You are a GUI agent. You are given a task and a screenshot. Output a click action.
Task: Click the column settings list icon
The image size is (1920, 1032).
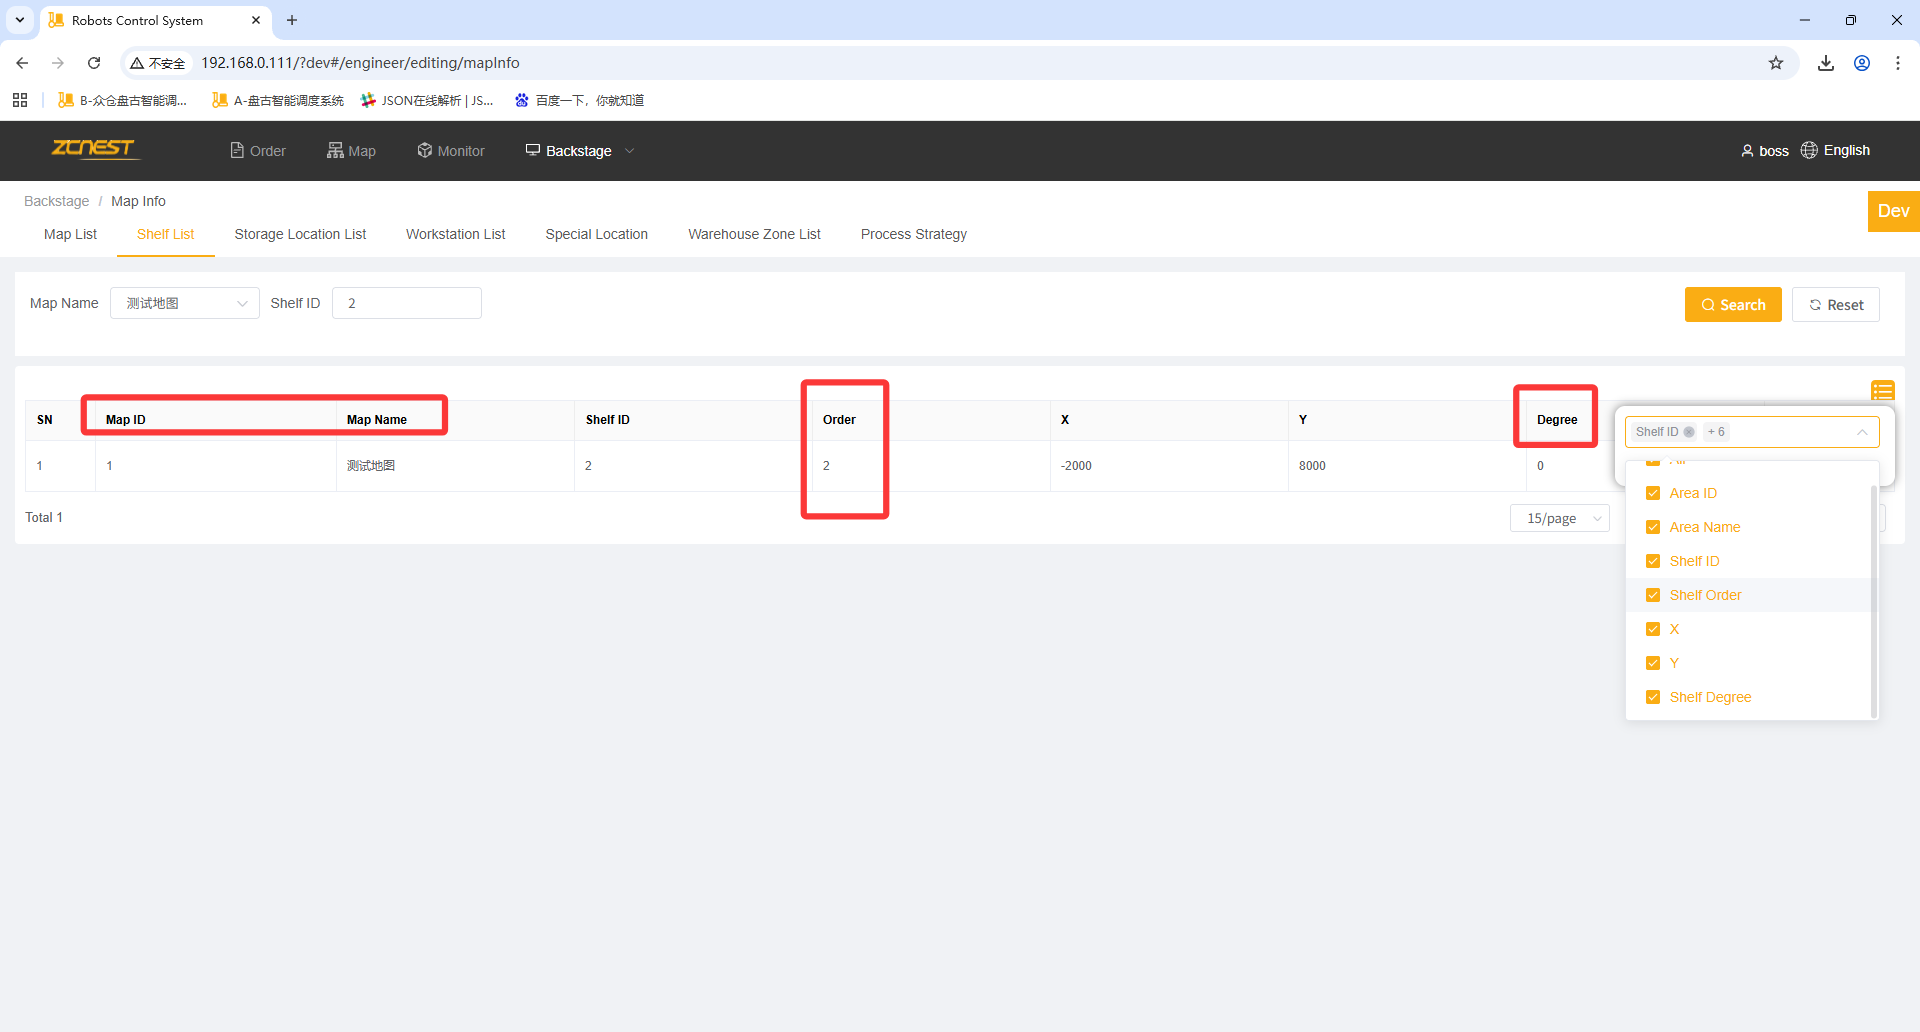1882,390
